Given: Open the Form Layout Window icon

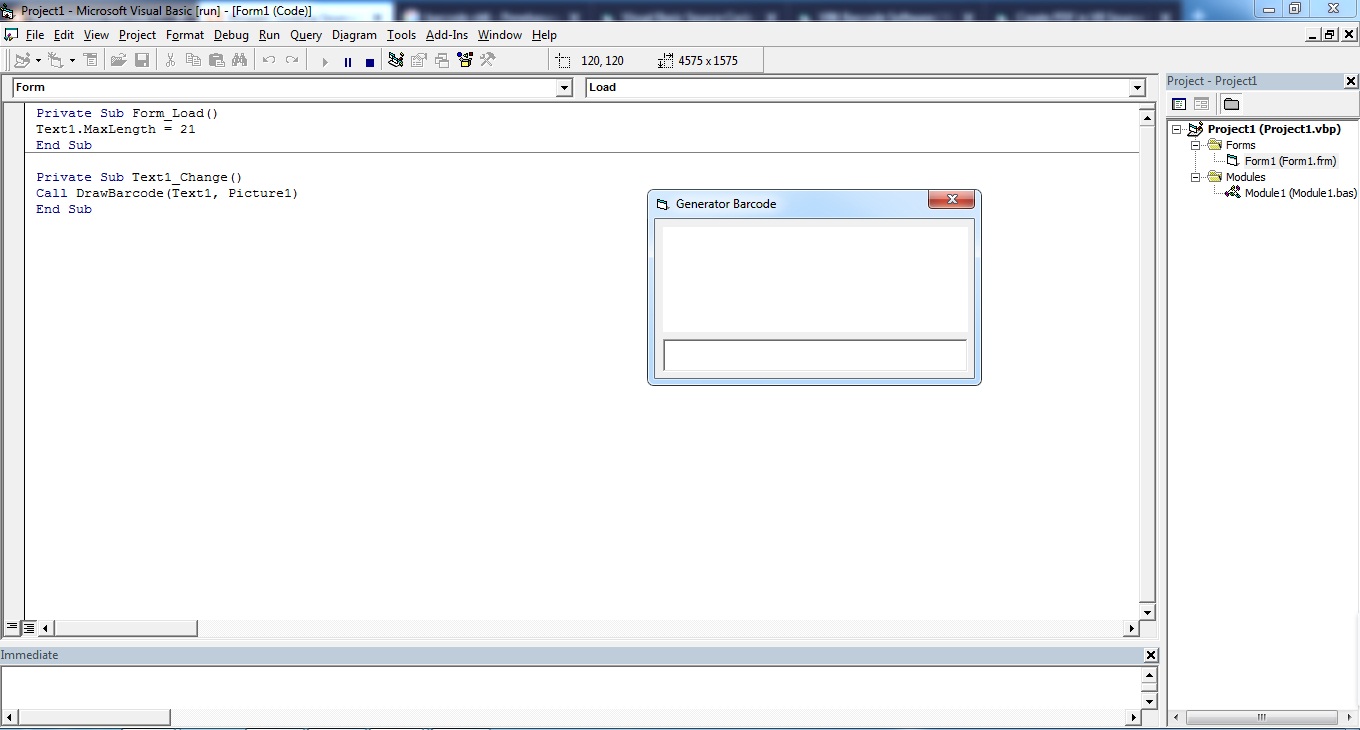Looking at the screenshot, I should [442, 60].
